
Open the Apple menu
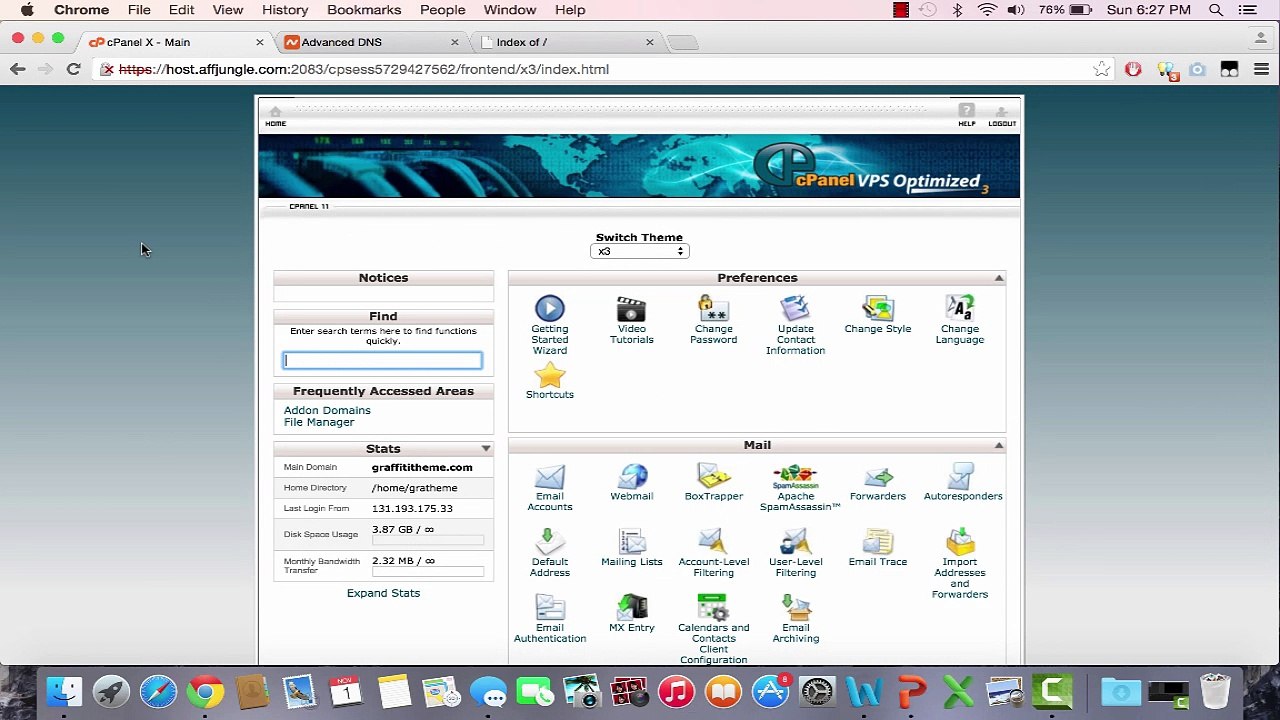[27, 10]
